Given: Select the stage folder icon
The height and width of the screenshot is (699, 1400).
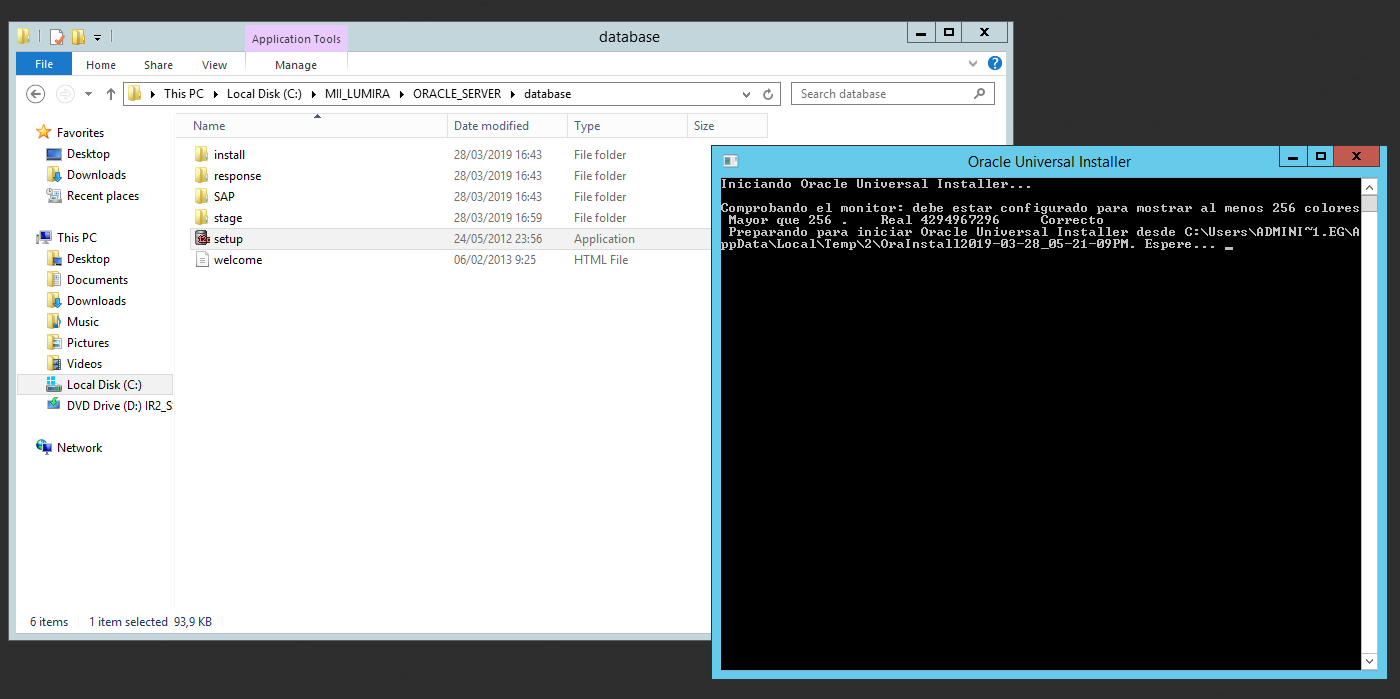Looking at the screenshot, I should tap(201, 218).
